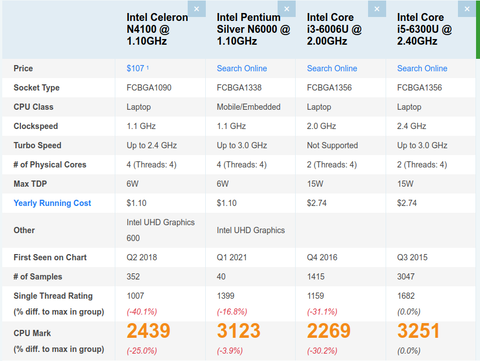This screenshot has width=480, height=361.
Task: Click the Intel Celeron N4100 heading
Action: point(157,29)
